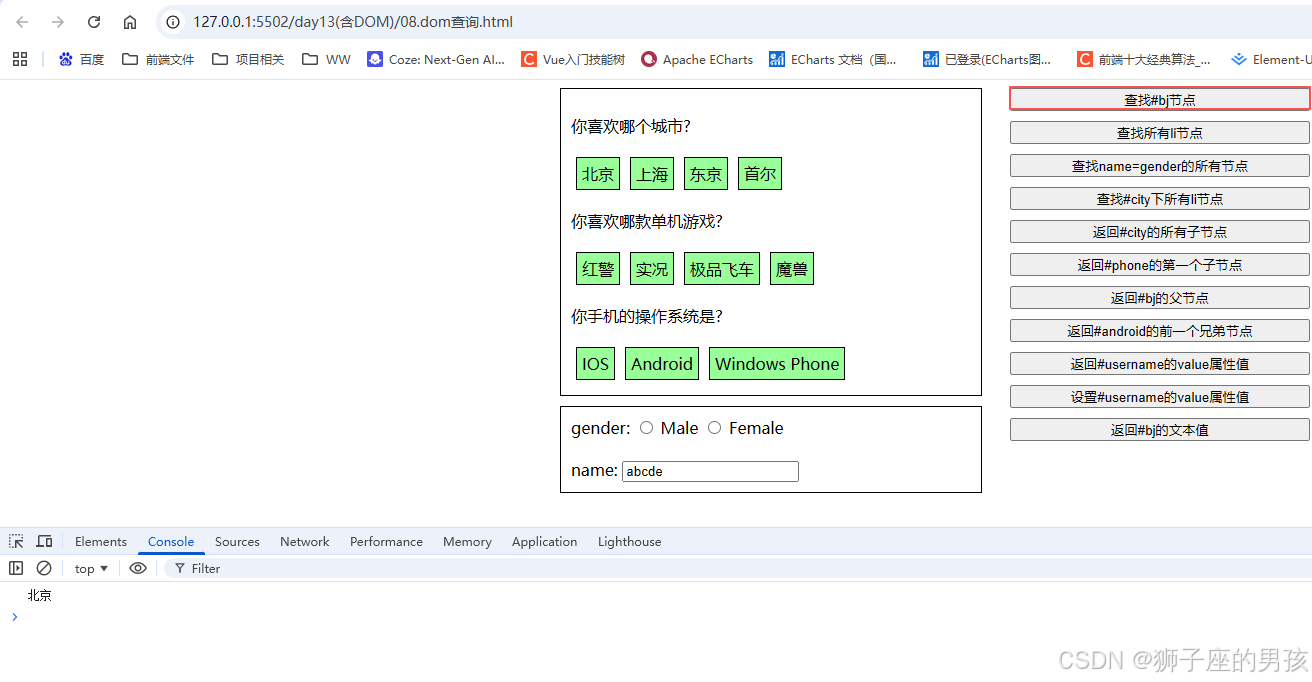1312x682 pixels.
Task: Click the Windows Phone system item
Action: (777, 363)
